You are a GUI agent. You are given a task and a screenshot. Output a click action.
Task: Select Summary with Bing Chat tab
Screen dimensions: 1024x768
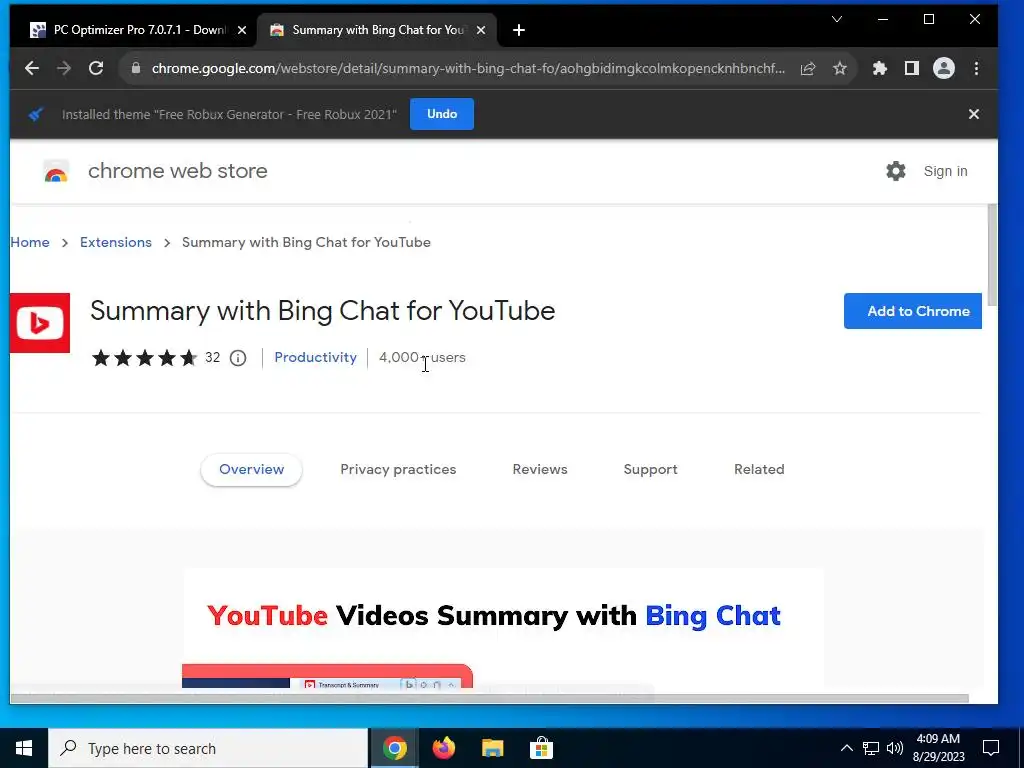[x=377, y=30]
